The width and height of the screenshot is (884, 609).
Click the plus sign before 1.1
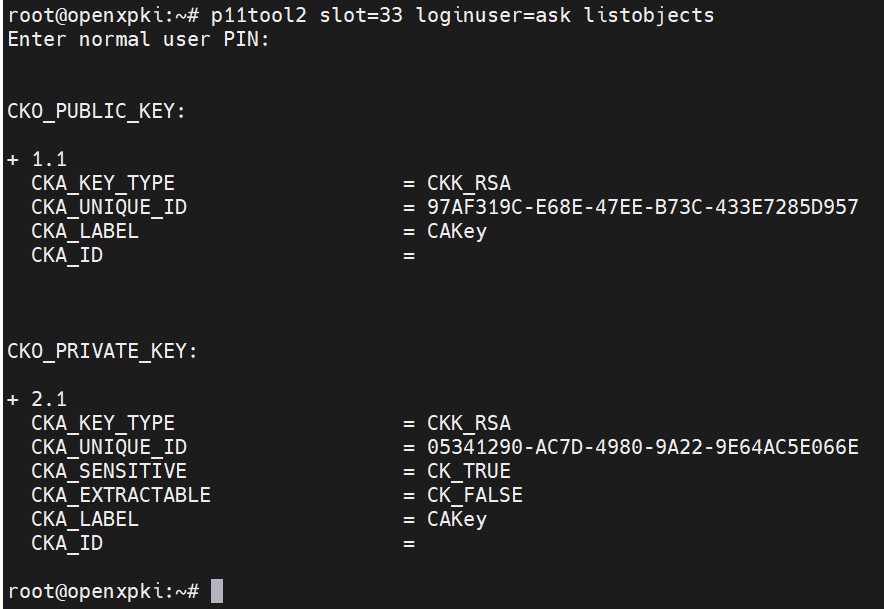[13, 160]
